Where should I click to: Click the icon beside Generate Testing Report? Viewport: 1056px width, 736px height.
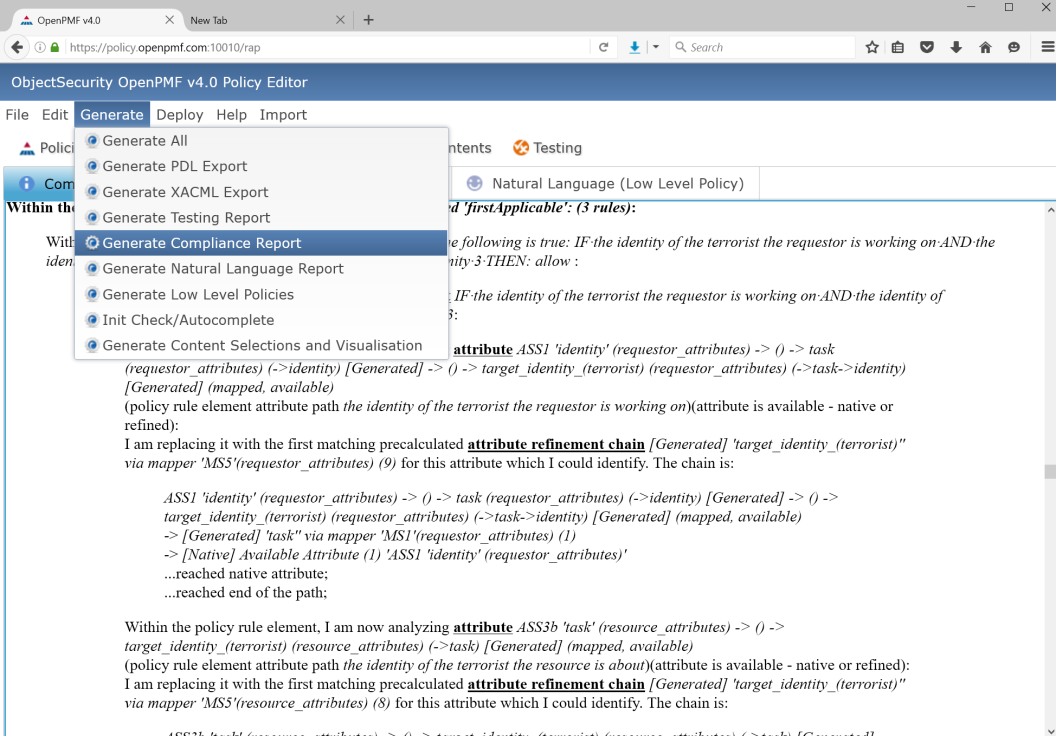pyautogui.click(x=92, y=218)
